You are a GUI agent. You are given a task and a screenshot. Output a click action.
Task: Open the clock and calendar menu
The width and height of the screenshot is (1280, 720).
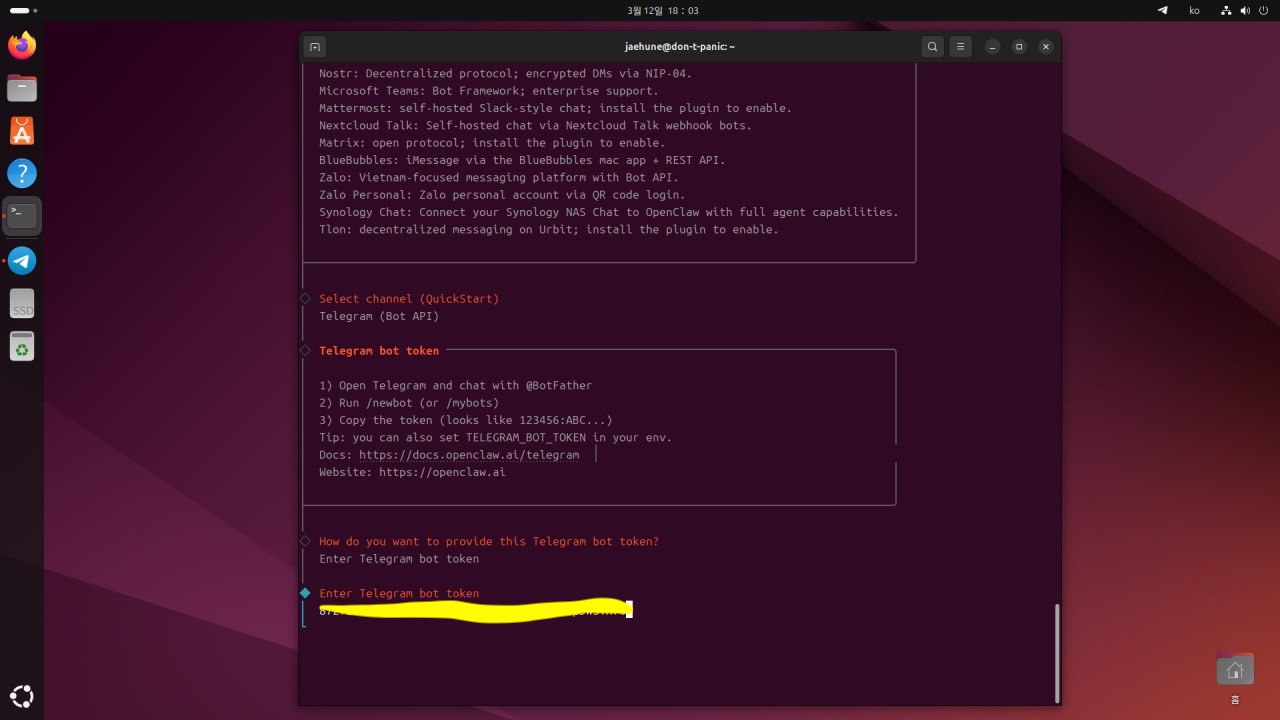[x=662, y=10]
